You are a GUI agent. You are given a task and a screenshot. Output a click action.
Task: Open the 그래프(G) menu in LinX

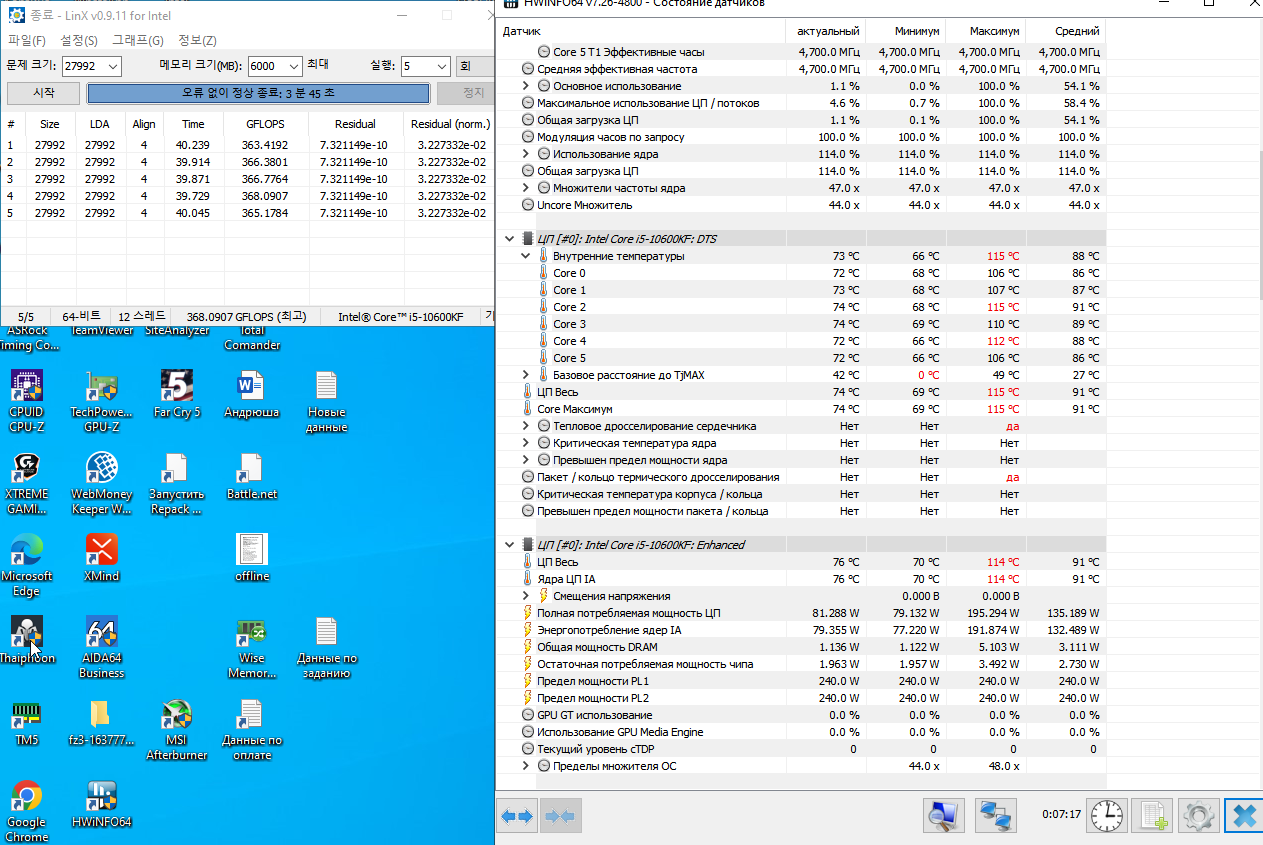click(138, 41)
